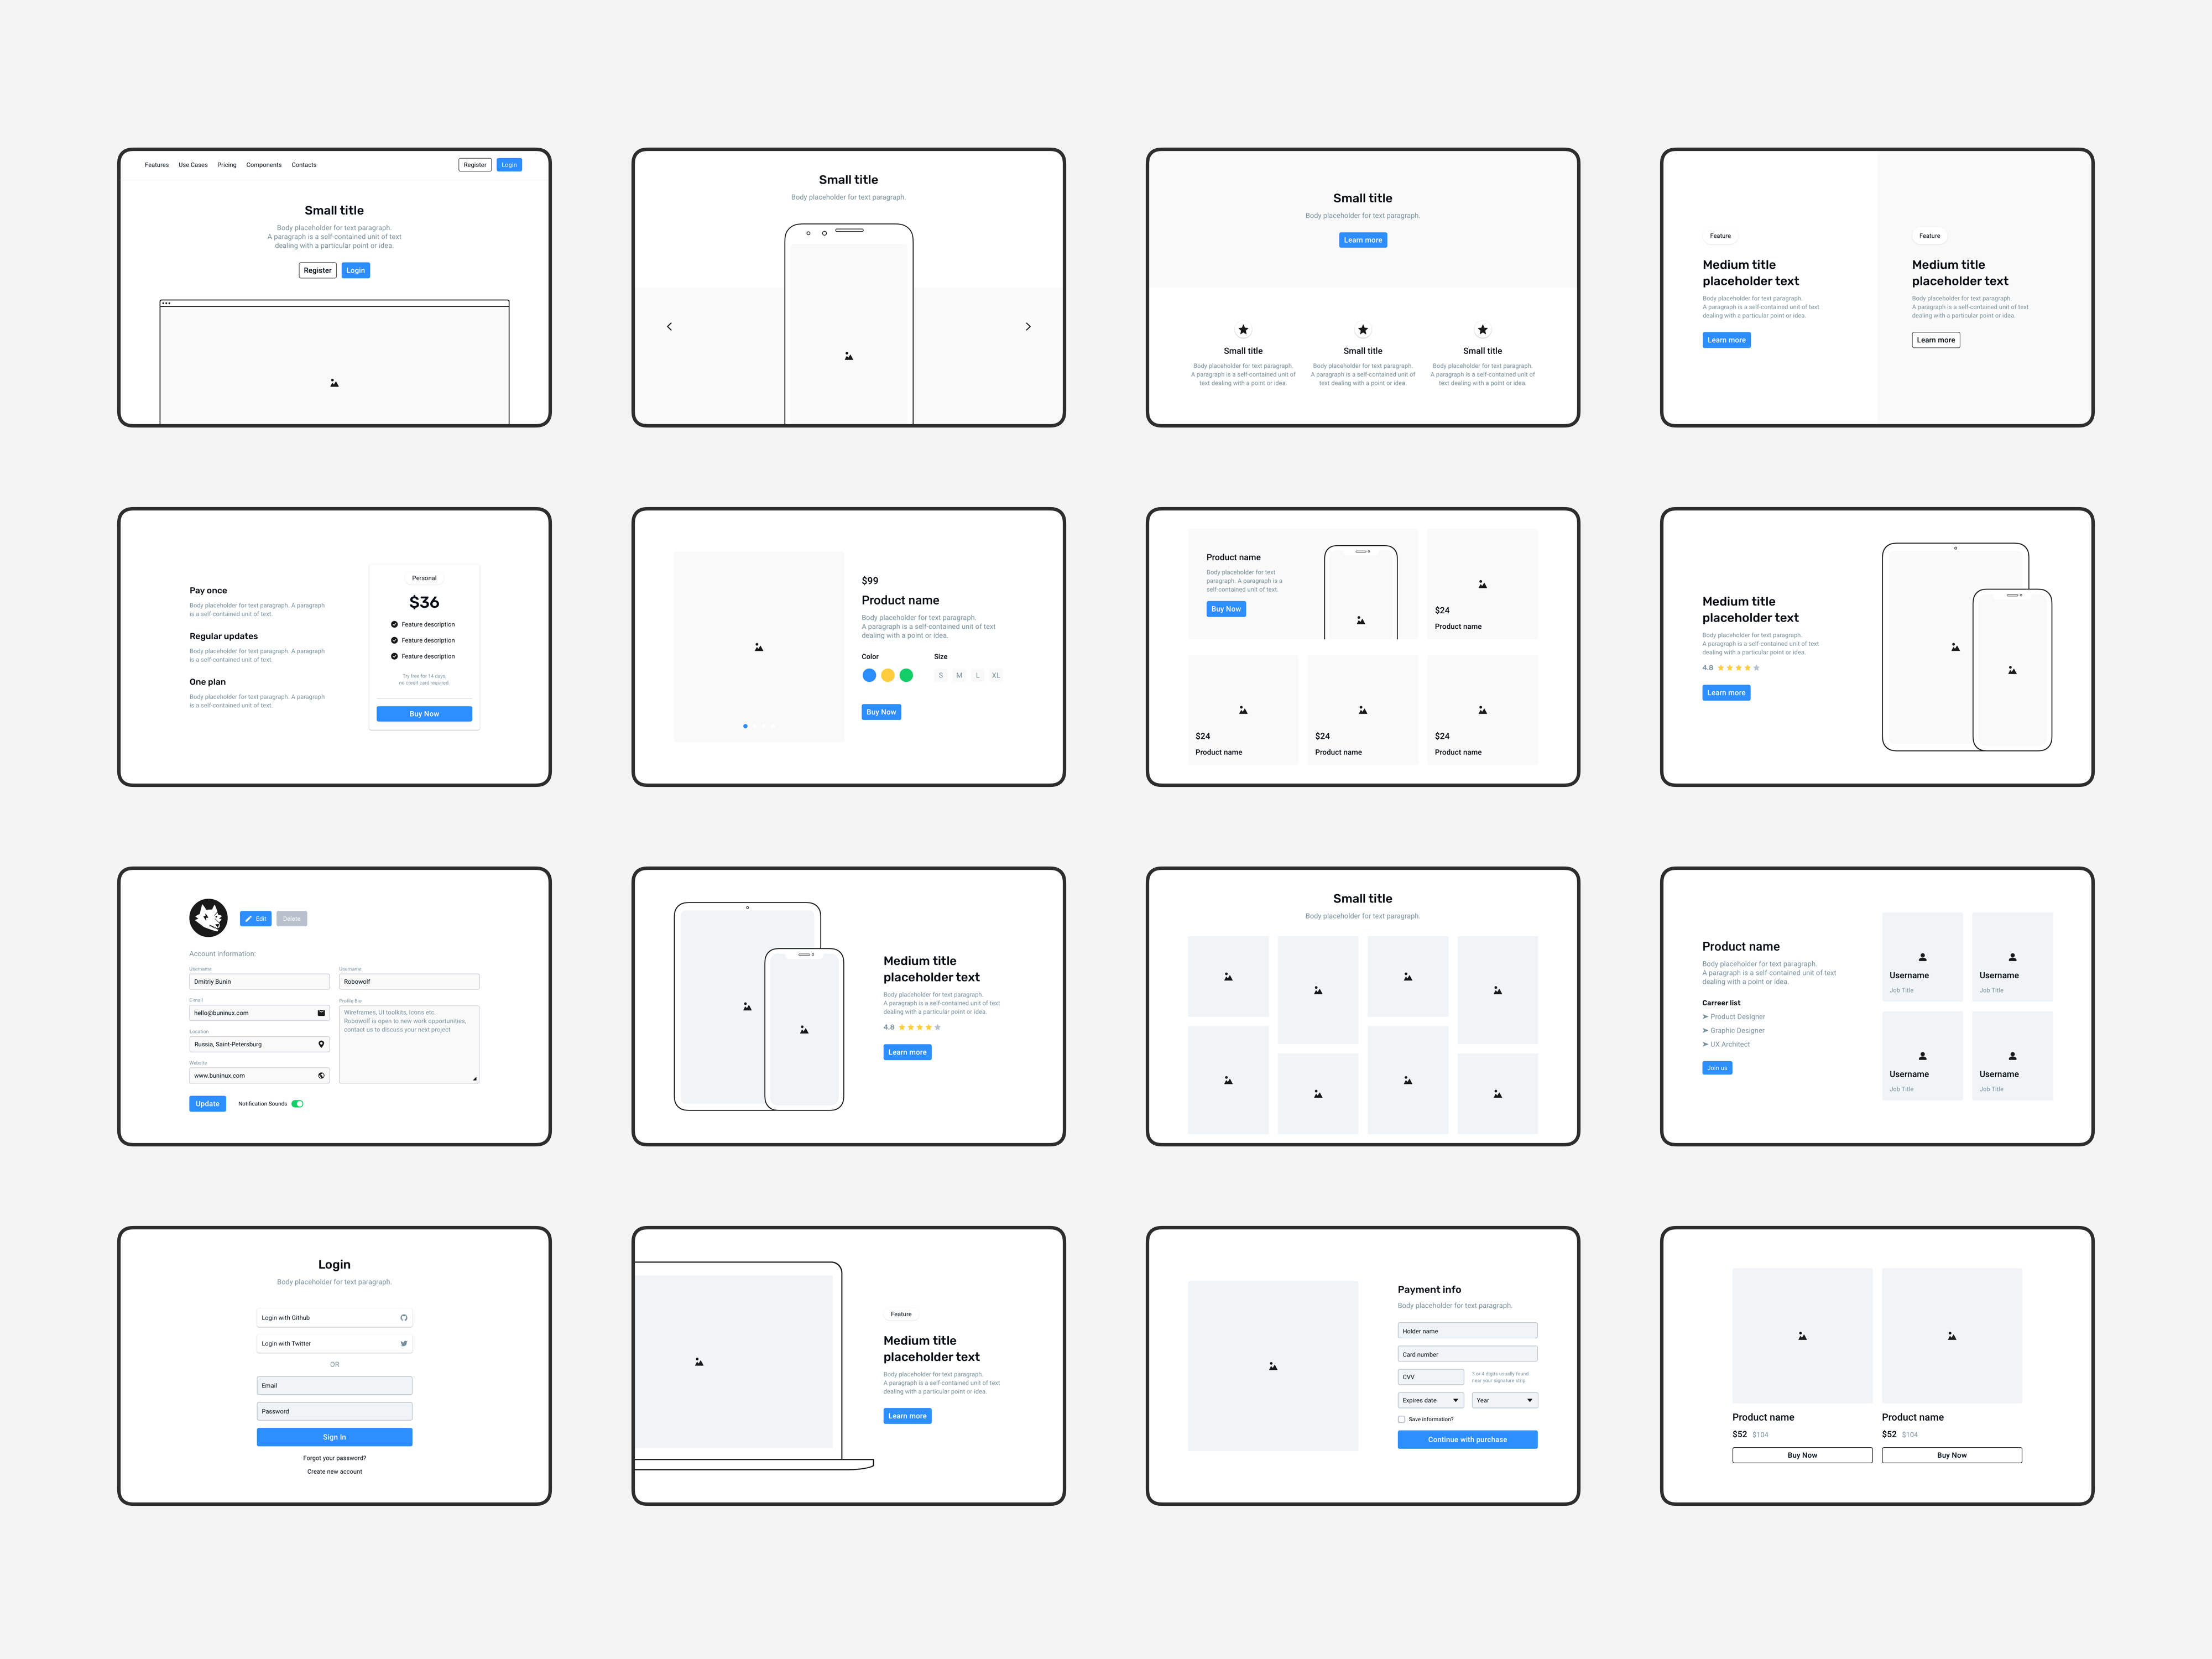This screenshot has height=1659, width=2212.
Task: Open the Features navigation item
Action: 157,165
